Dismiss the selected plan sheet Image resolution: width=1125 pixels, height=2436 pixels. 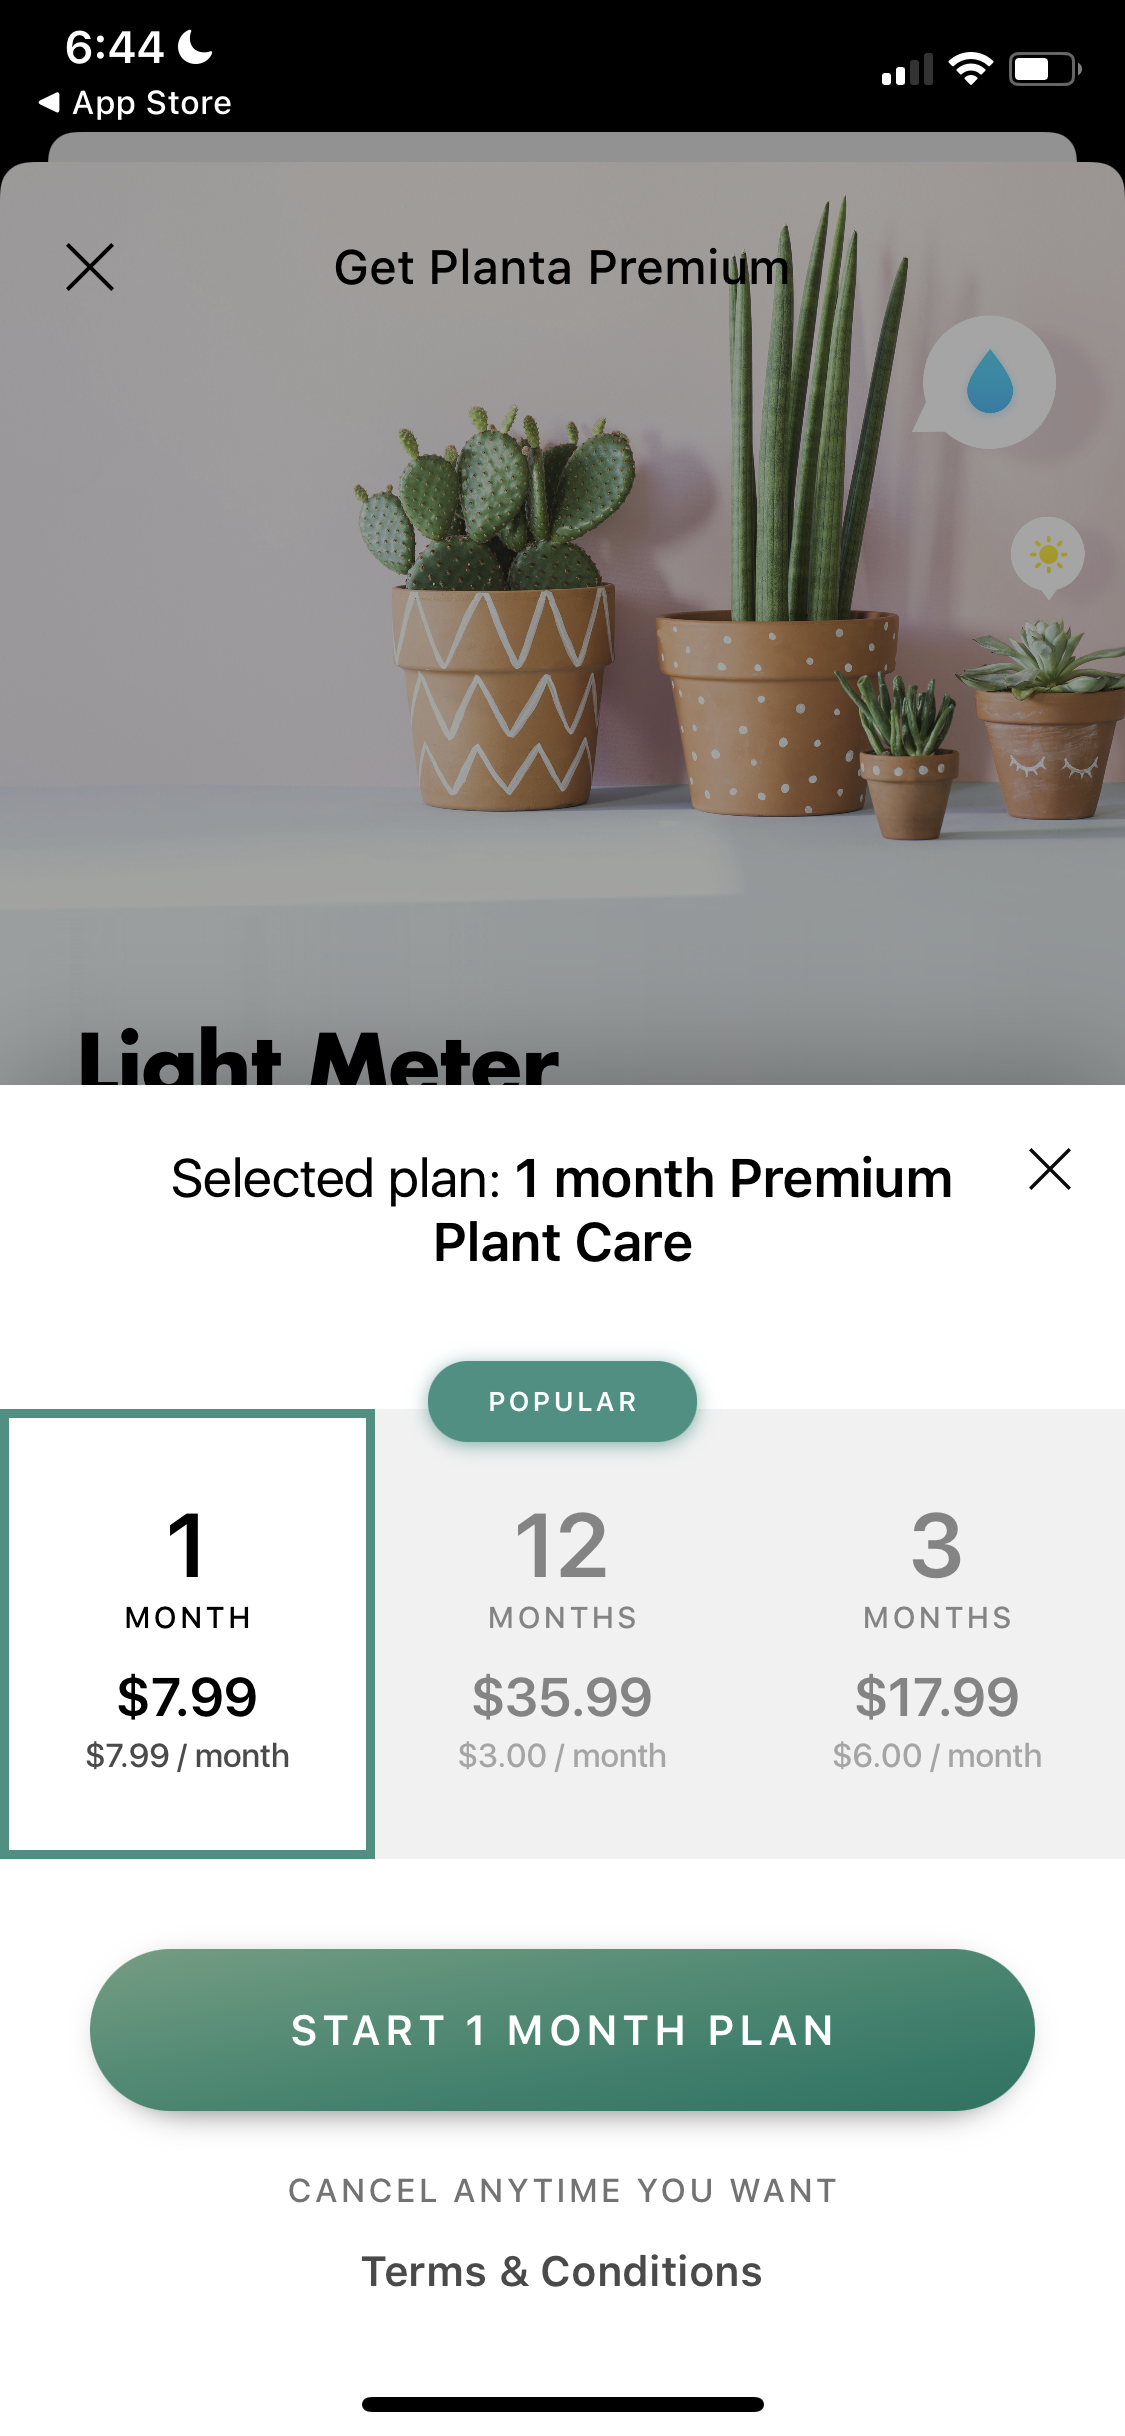[x=1049, y=1169]
